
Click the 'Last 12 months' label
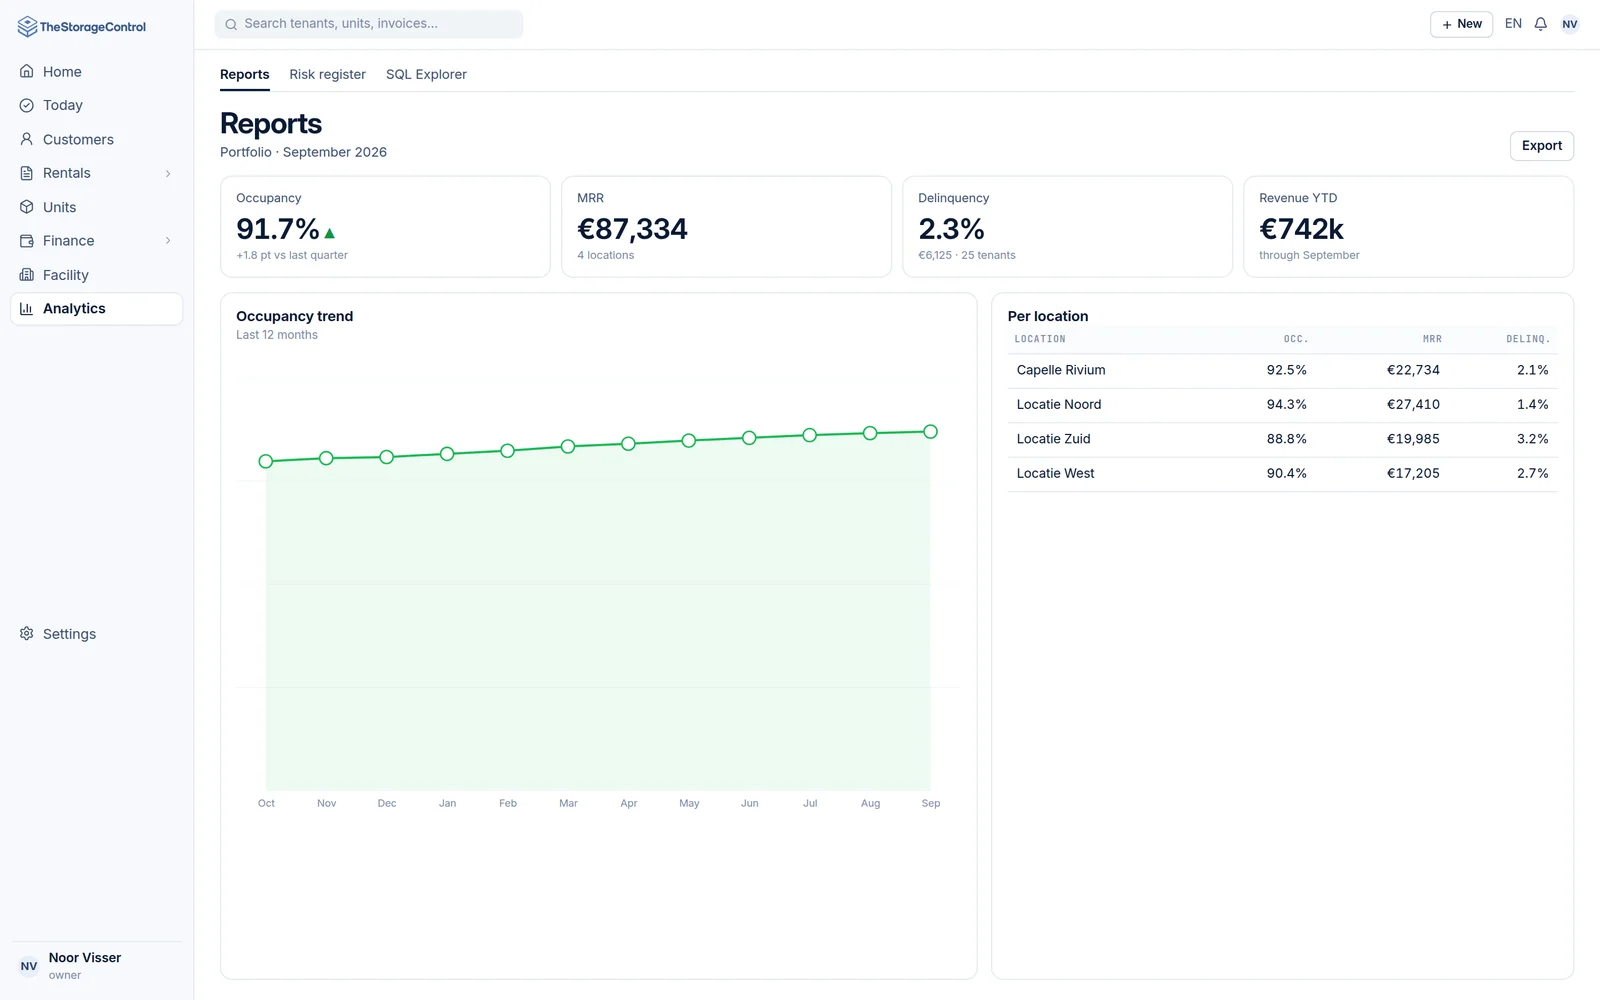pos(277,335)
